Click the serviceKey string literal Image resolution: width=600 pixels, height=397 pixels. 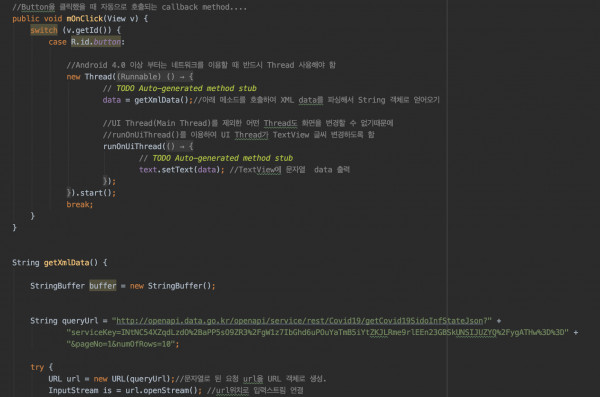(x=318, y=332)
